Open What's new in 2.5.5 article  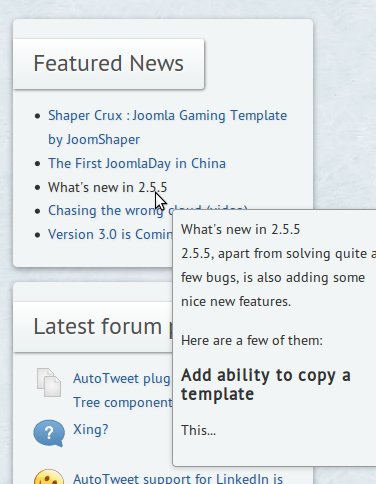pyautogui.click(x=107, y=187)
